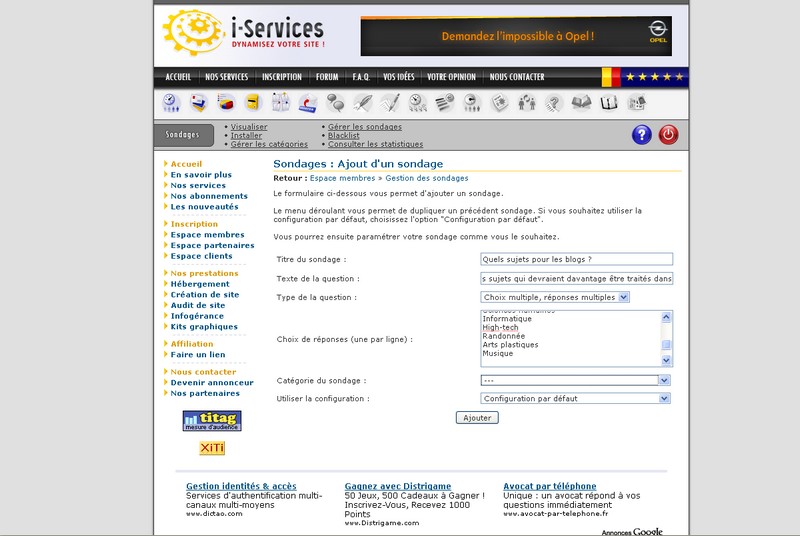Viewport: 800px width, 536px height.
Task: Click the grey pie-clock with people icon
Action: pyautogui.click(x=472, y=103)
